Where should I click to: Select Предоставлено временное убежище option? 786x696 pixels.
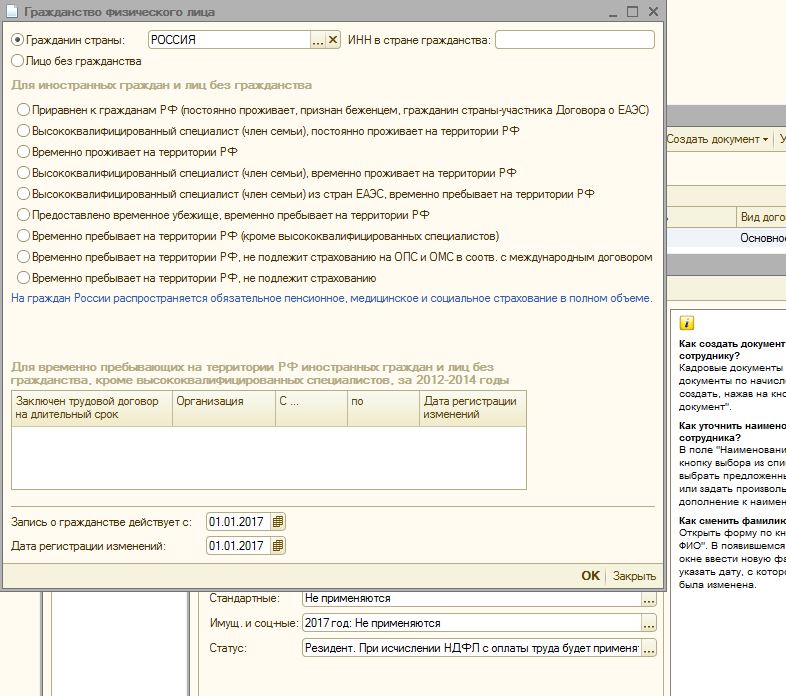(24, 214)
